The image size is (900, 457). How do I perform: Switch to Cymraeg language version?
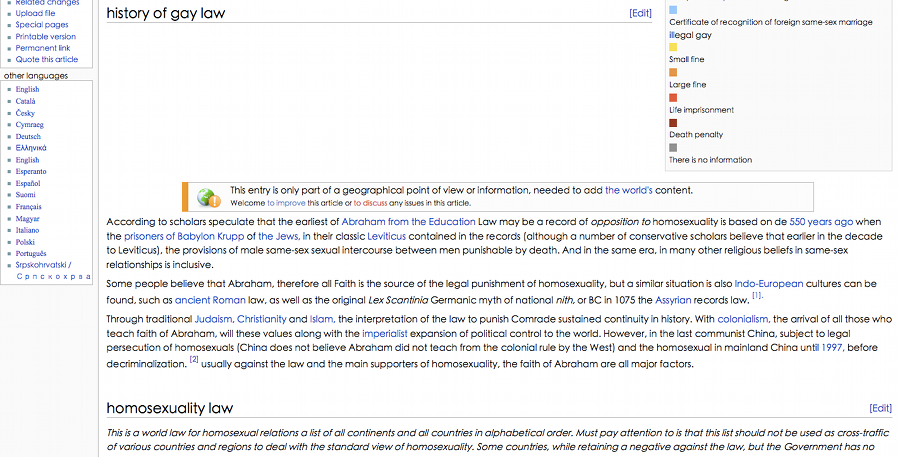click(29, 125)
